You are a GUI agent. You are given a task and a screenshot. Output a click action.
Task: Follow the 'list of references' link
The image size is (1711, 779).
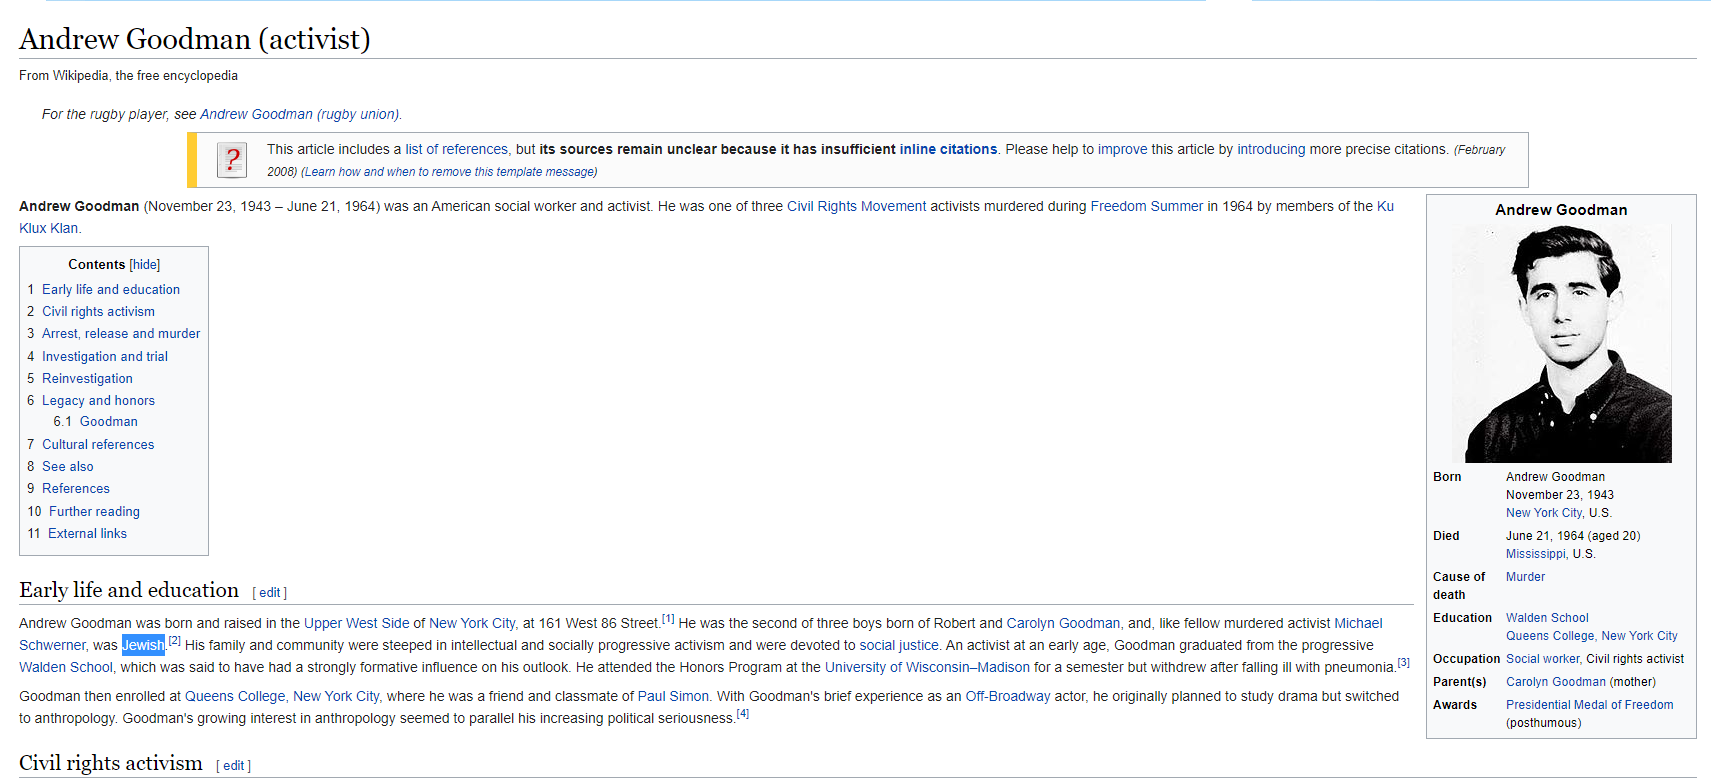457,149
